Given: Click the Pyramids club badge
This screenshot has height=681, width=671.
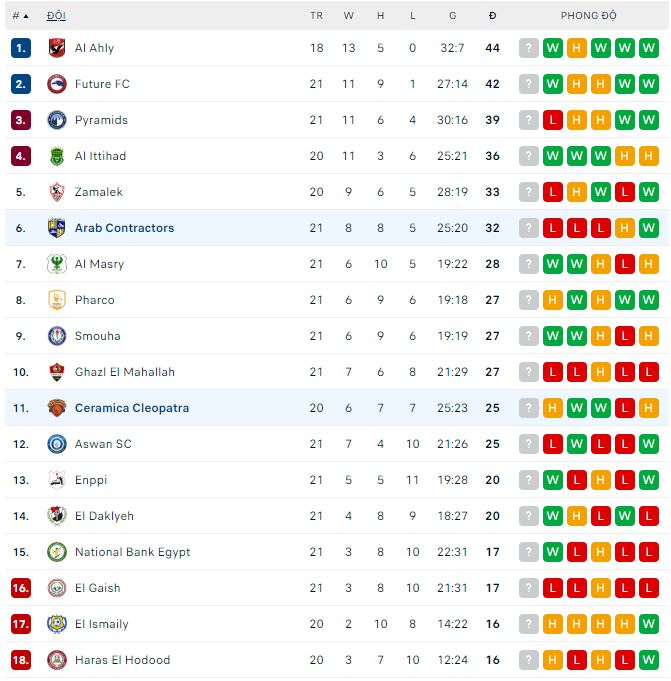Looking at the screenshot, I should click(x=56, y=120).
